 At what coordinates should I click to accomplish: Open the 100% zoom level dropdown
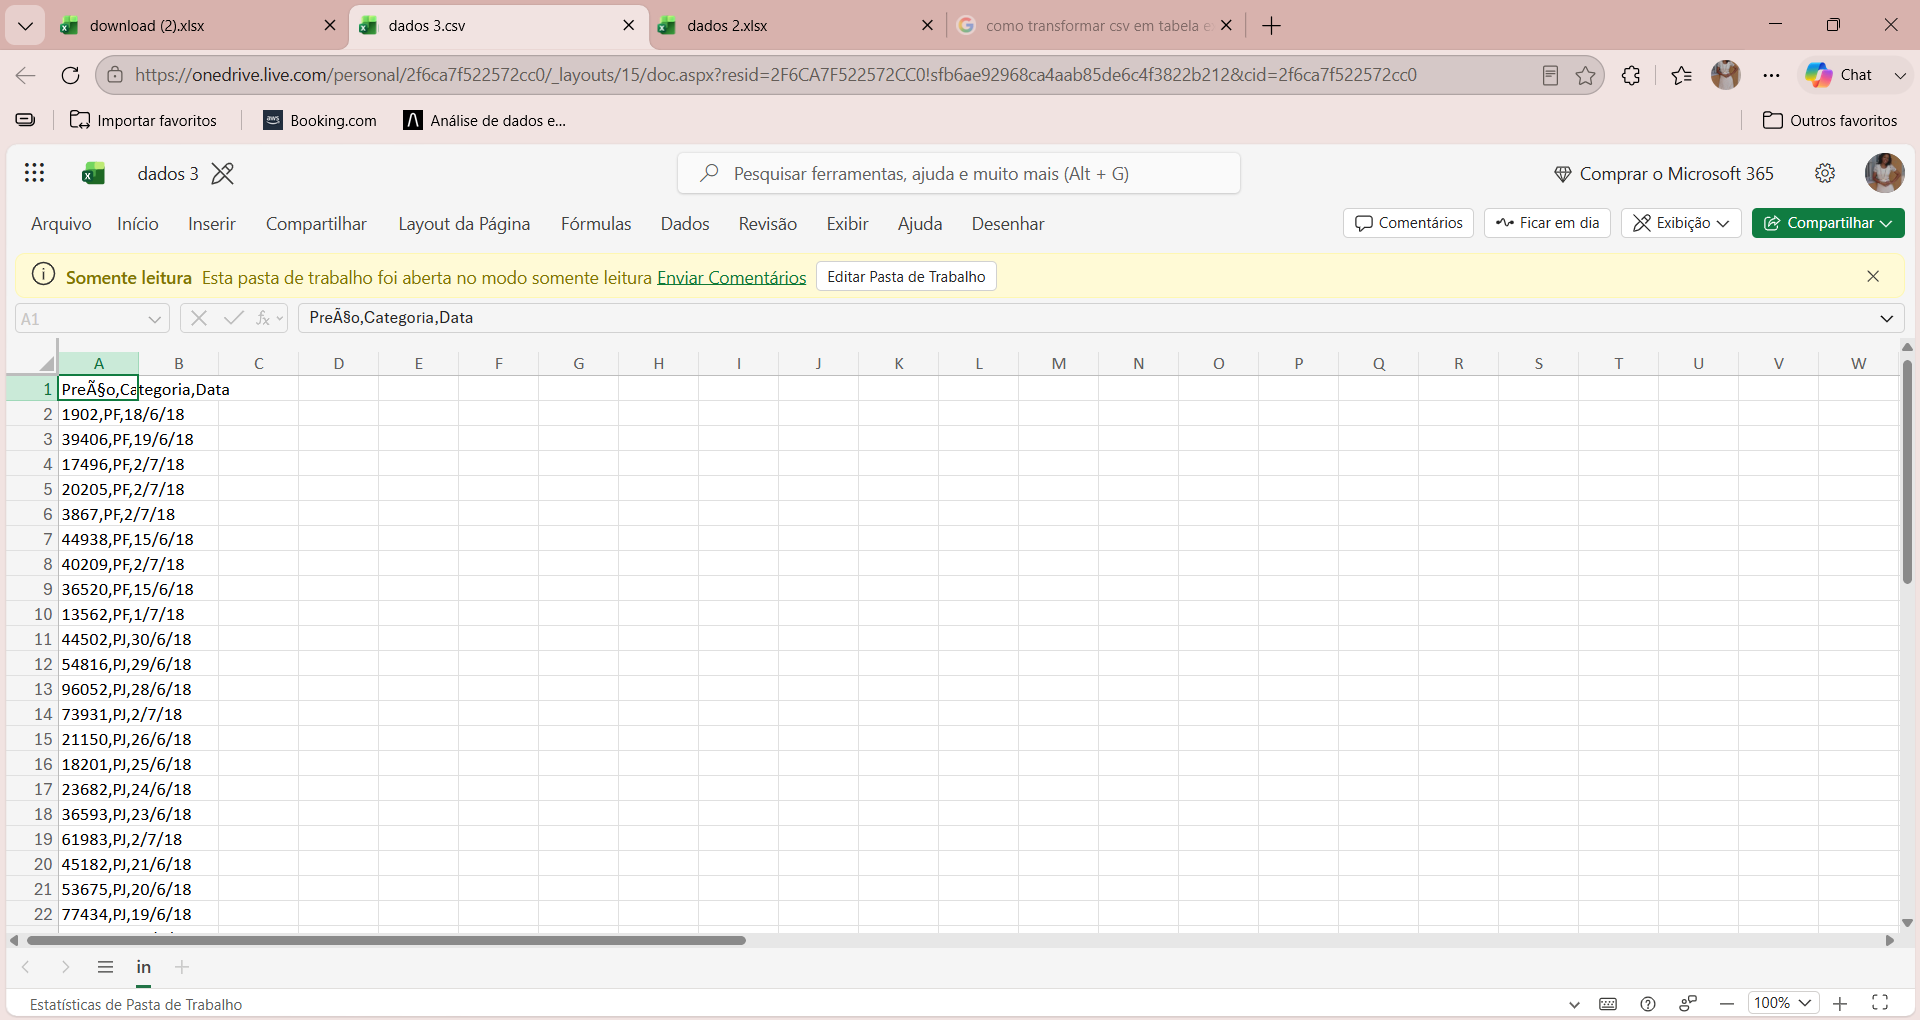[x=1783, y=1003]
